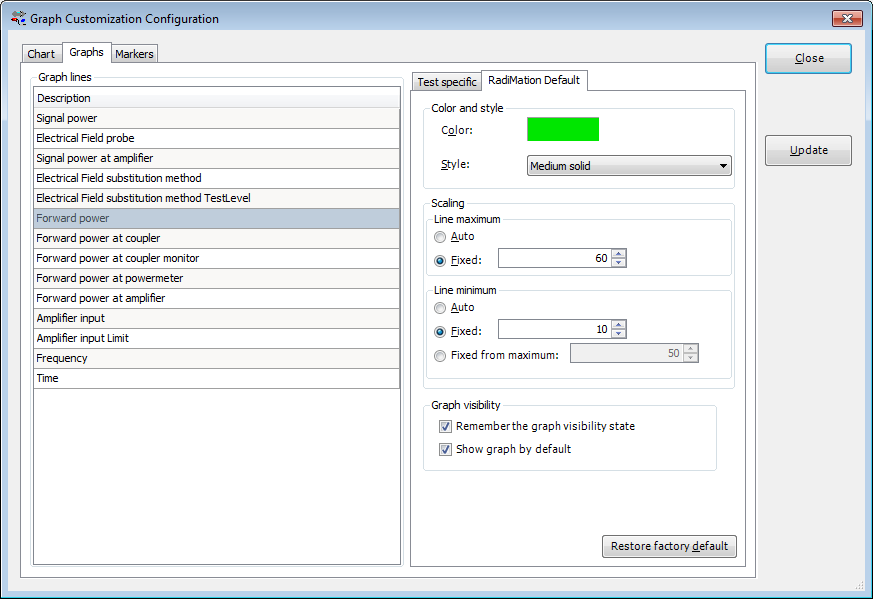Select the Signal power at amplifier row
The image size is (873, 599).
click(x=217, y=158)
